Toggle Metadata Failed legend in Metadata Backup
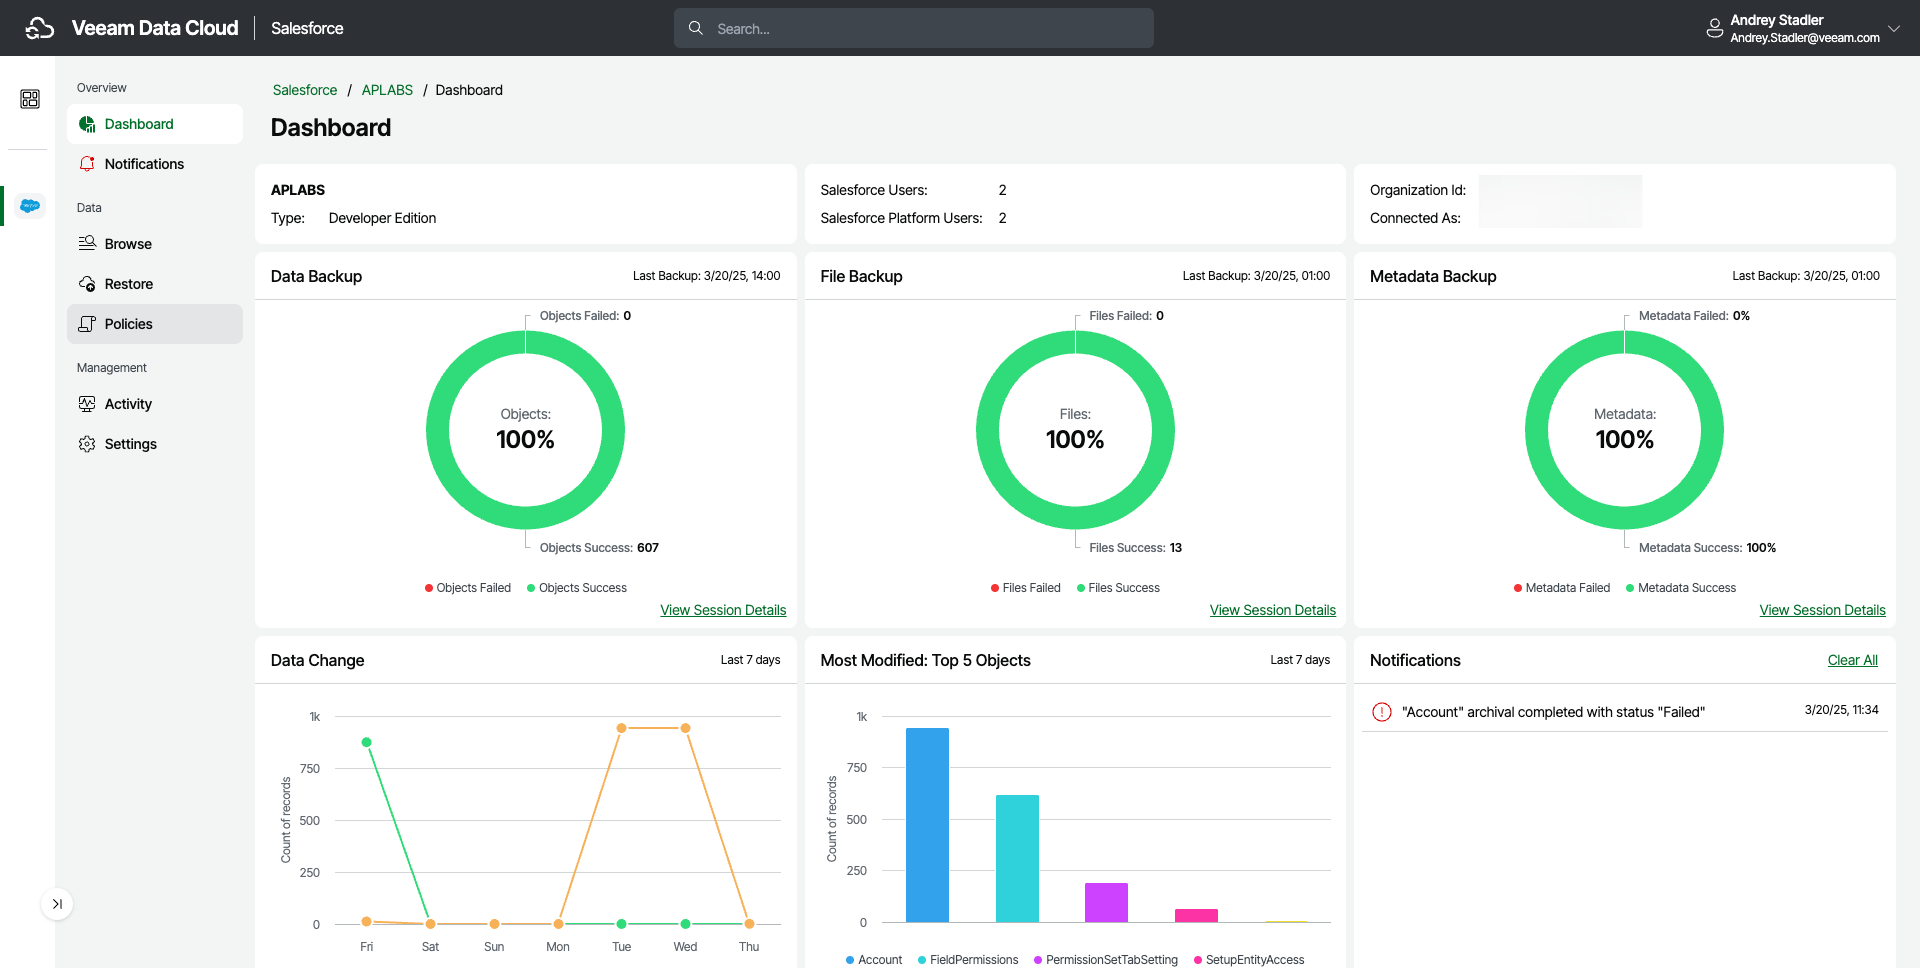 1562,588
